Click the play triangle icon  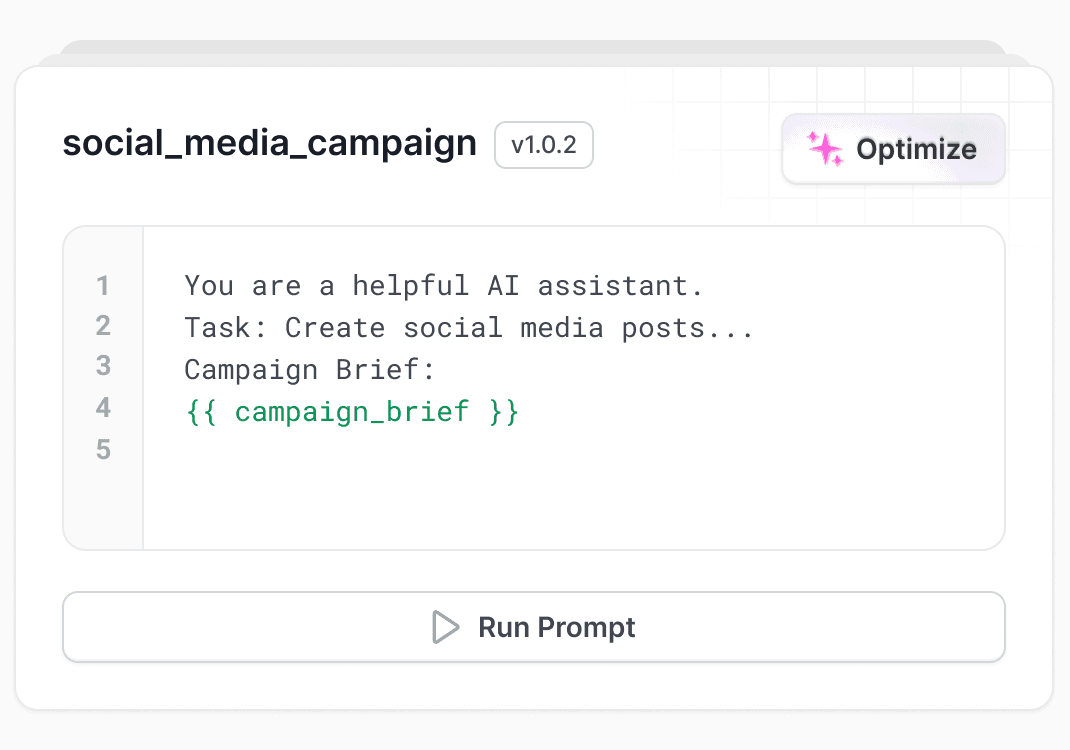pyautogui.click(x=446, y=627)
